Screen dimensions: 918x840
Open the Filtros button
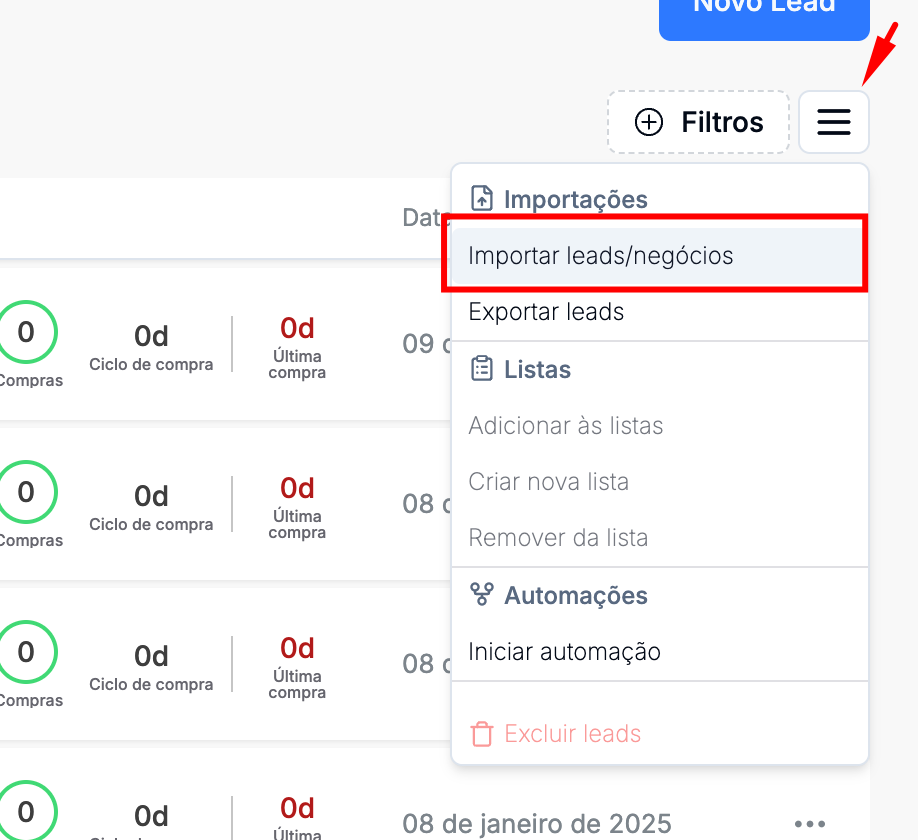[x=698, y=122]
